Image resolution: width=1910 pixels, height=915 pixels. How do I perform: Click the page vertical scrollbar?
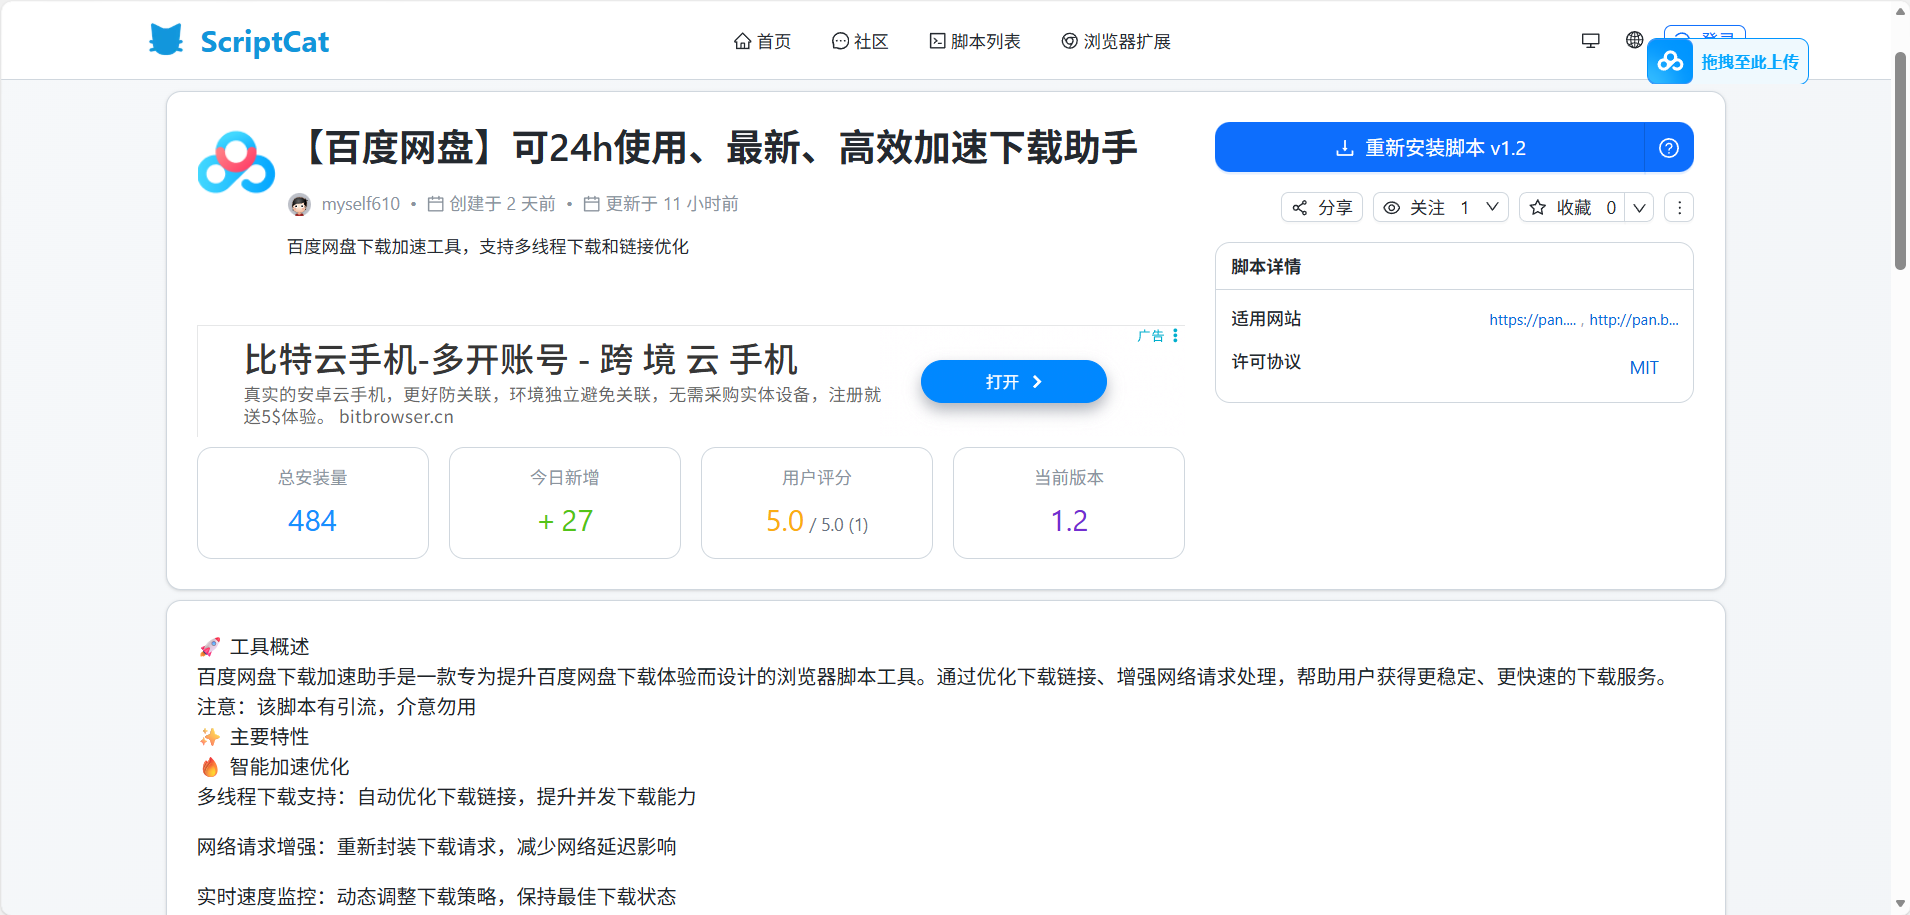(x=1900, y=160)
